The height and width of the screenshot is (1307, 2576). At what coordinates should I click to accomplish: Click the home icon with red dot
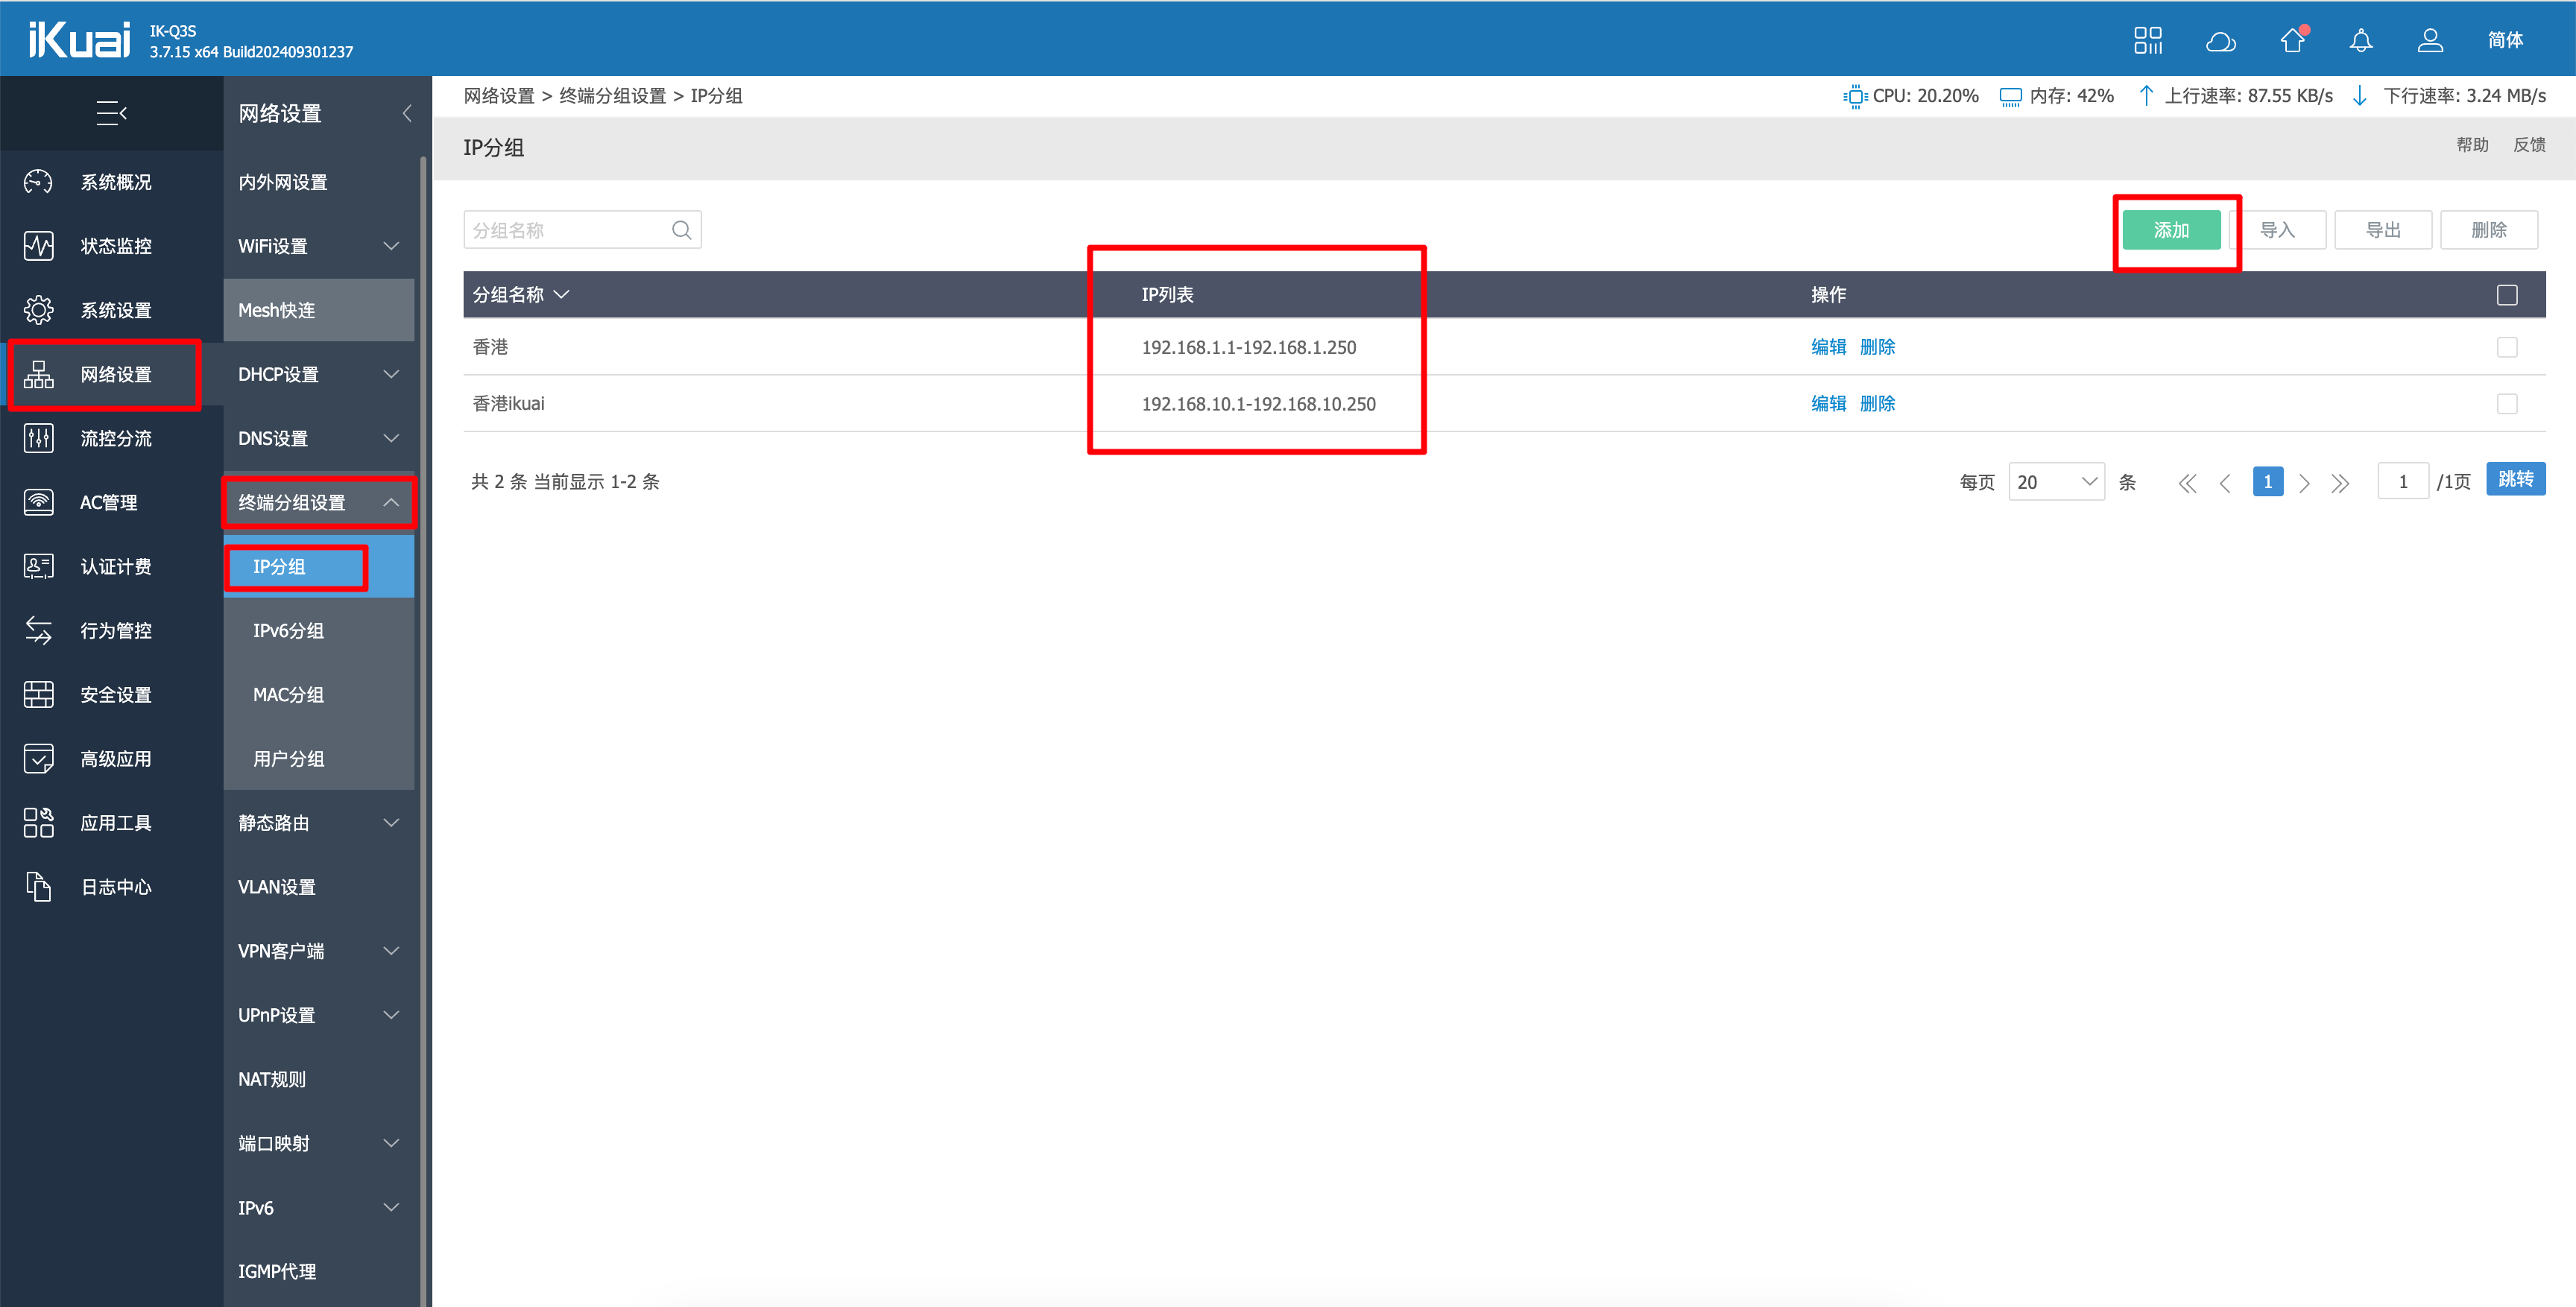click(2292, 40)
